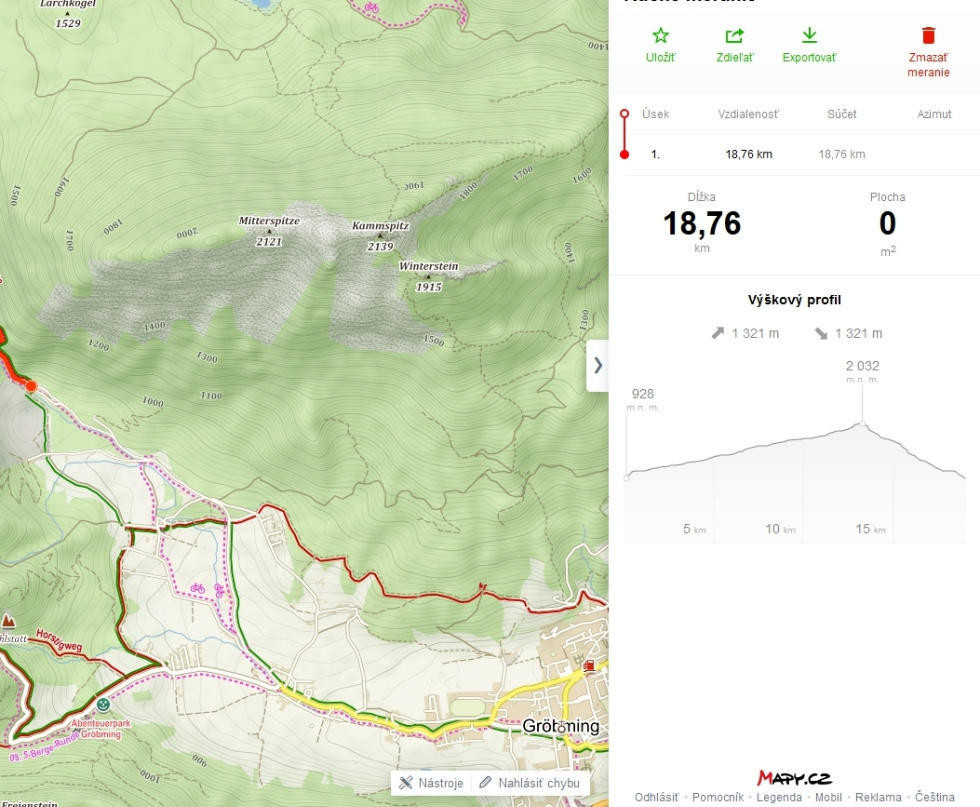The width and height of the screenshot is (980, 807).
Task: Click the Zdieľať share icon
Action: pyautogui.click(x=734, y=37)
